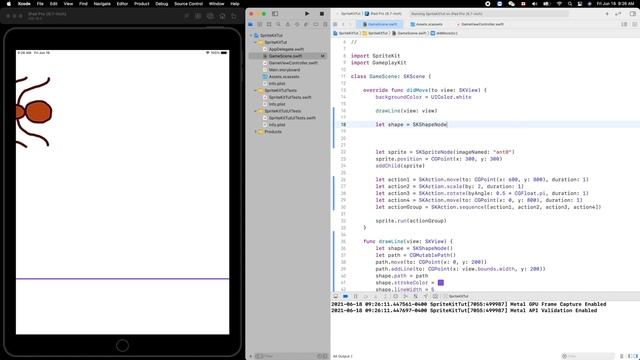640x360 pixels.
Task: Open All Output console filter dropdown
Action: tap(343, 356)
